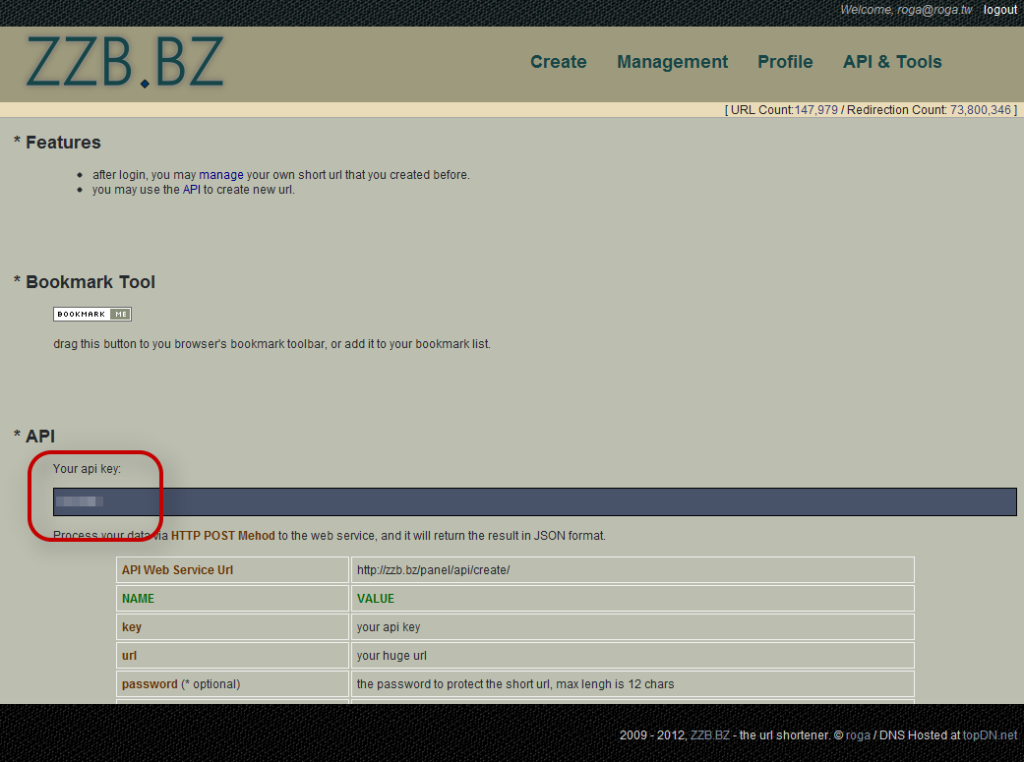Click the http://zzb.bz/panel/api/create/ URL cell
1024x762 pixels.
click(x=632, y=570)
